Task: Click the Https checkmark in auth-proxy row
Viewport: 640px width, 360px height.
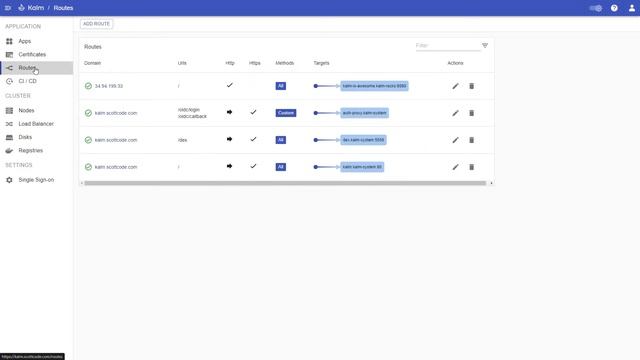Action: pyautogui.click(x=253, y=112)
